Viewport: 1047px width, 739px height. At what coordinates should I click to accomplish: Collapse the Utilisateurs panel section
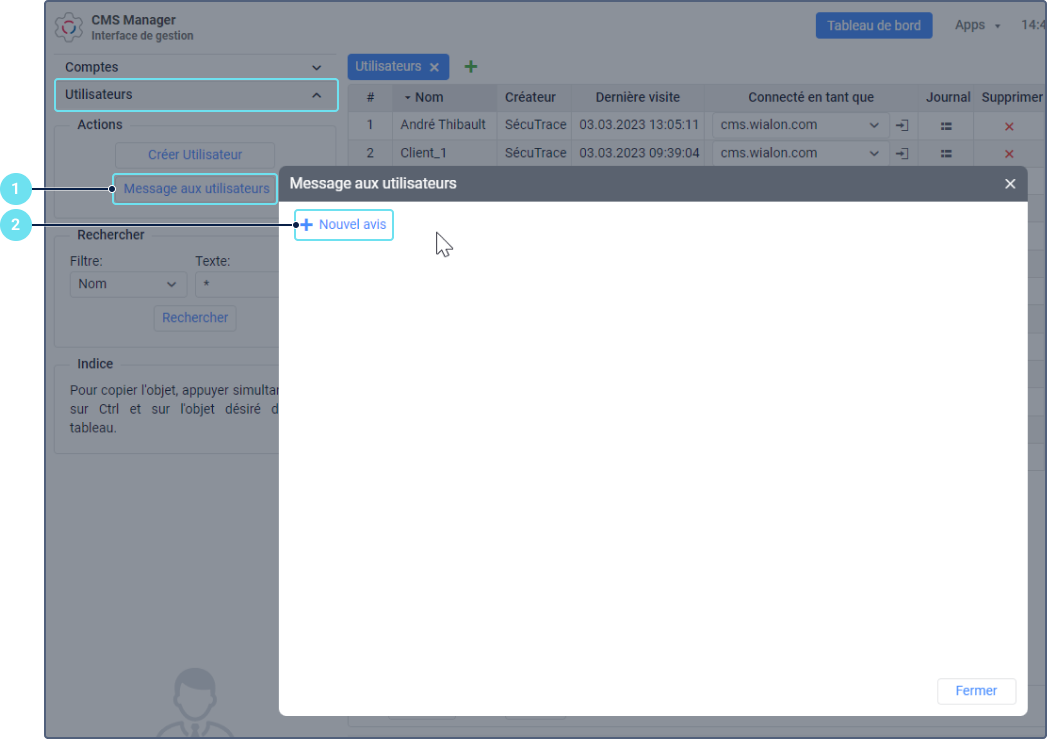195,95
